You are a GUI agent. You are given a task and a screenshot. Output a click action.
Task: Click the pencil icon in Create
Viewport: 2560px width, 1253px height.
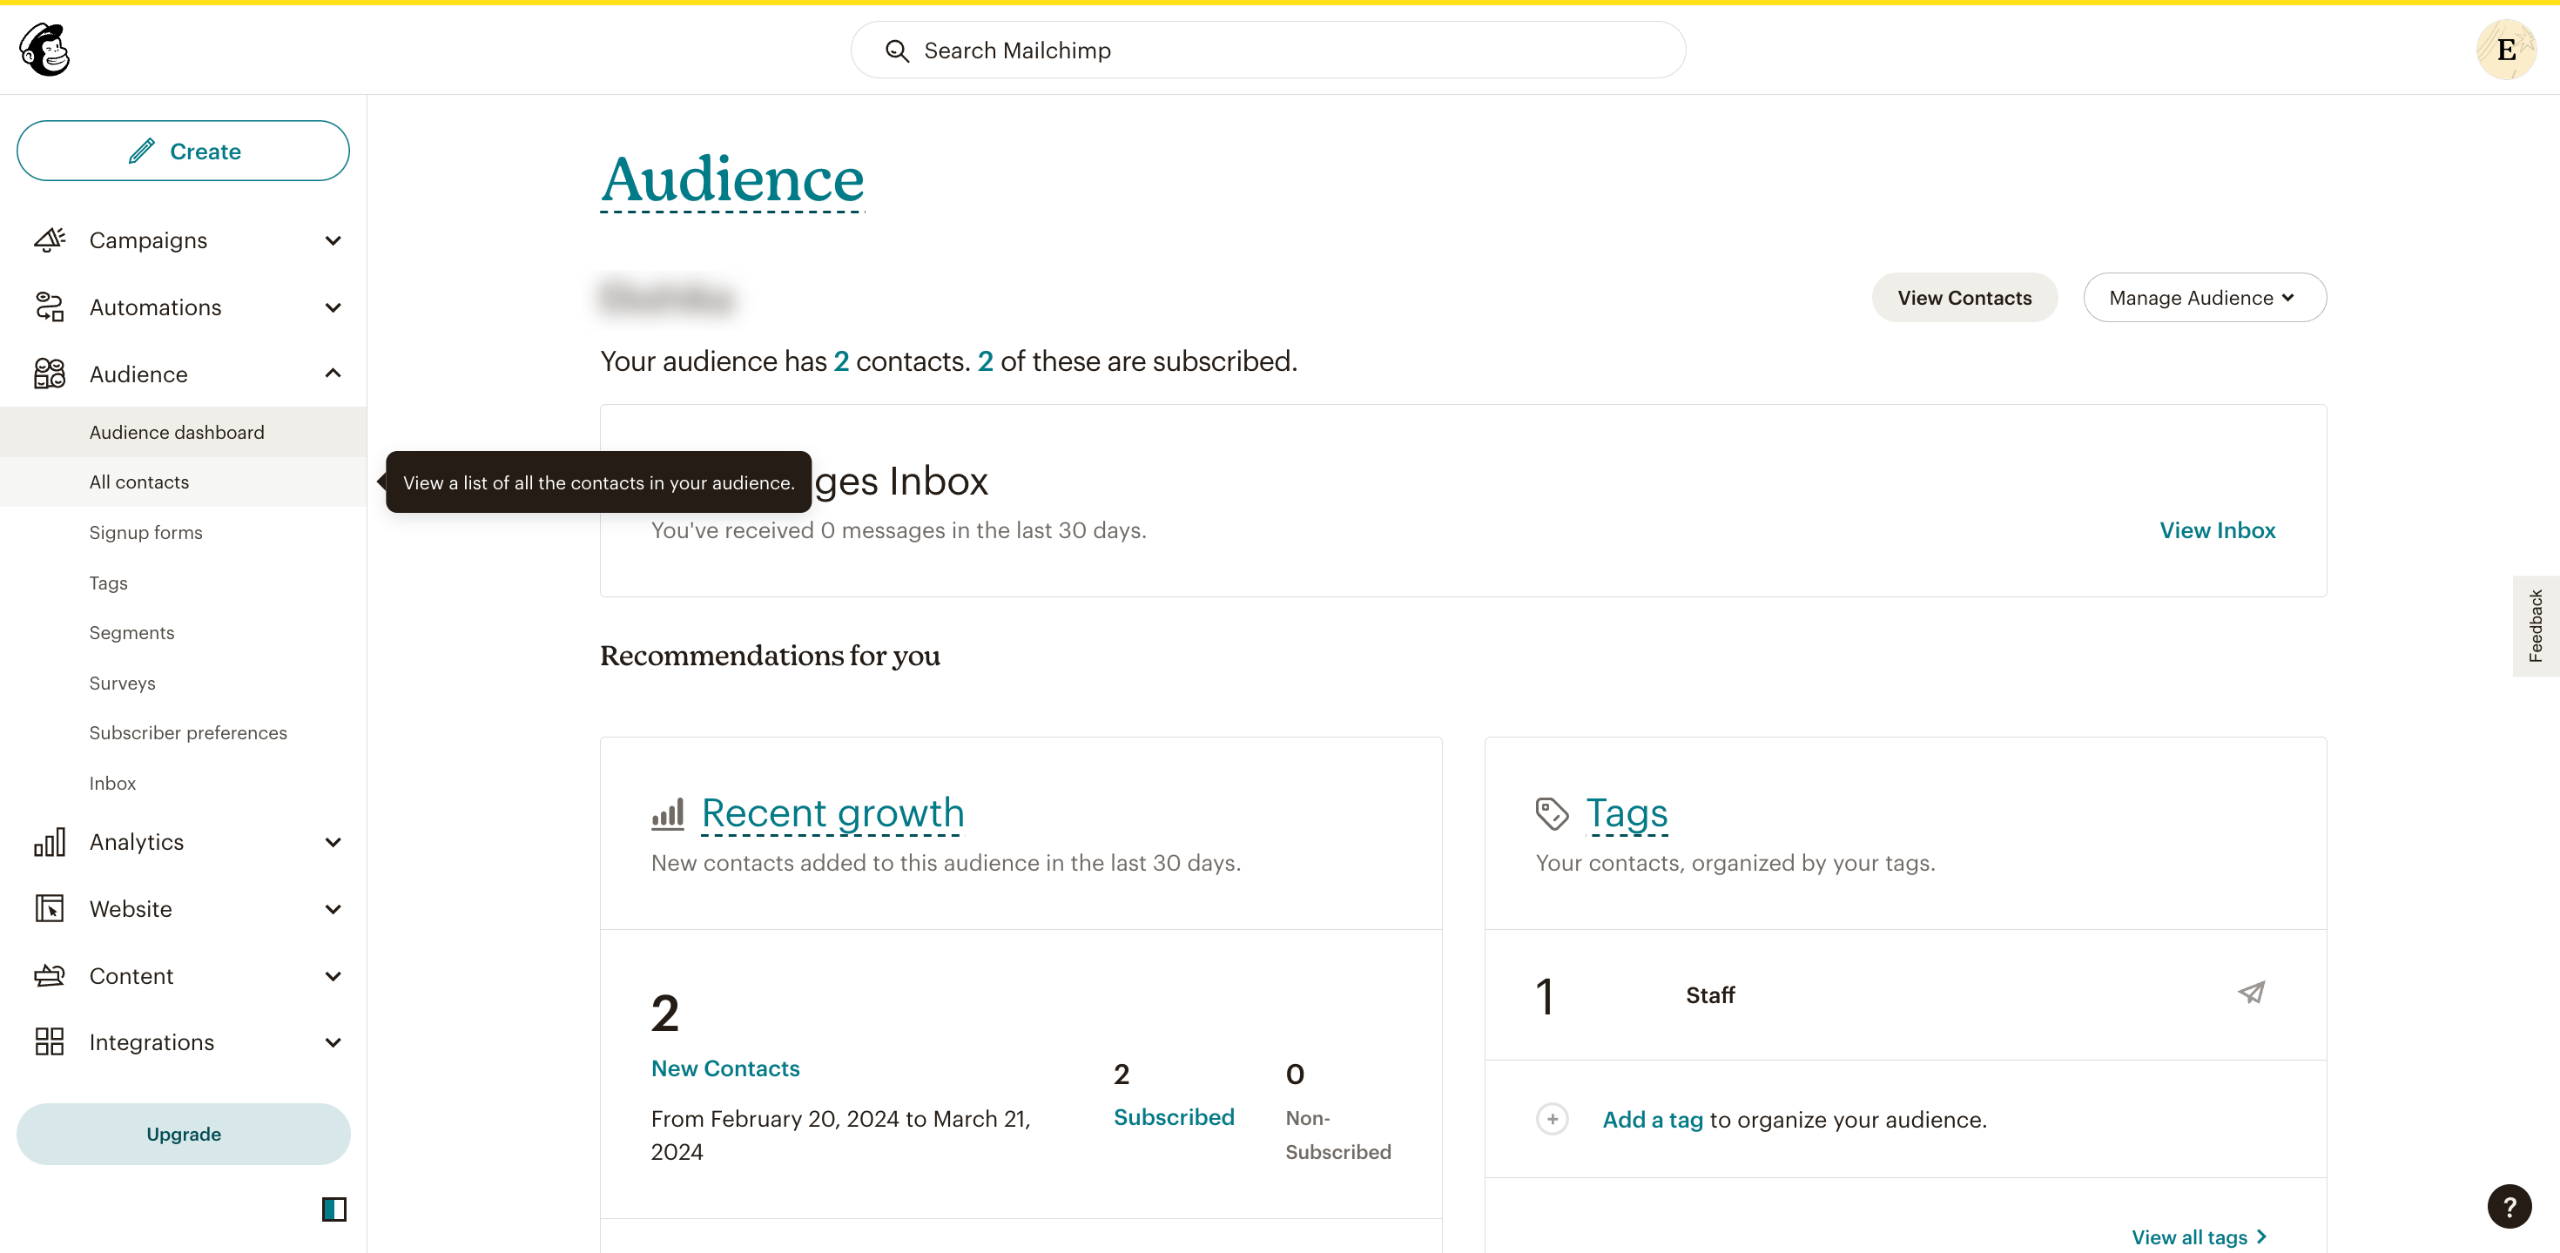pyautogui.click(x=142, y=151)
